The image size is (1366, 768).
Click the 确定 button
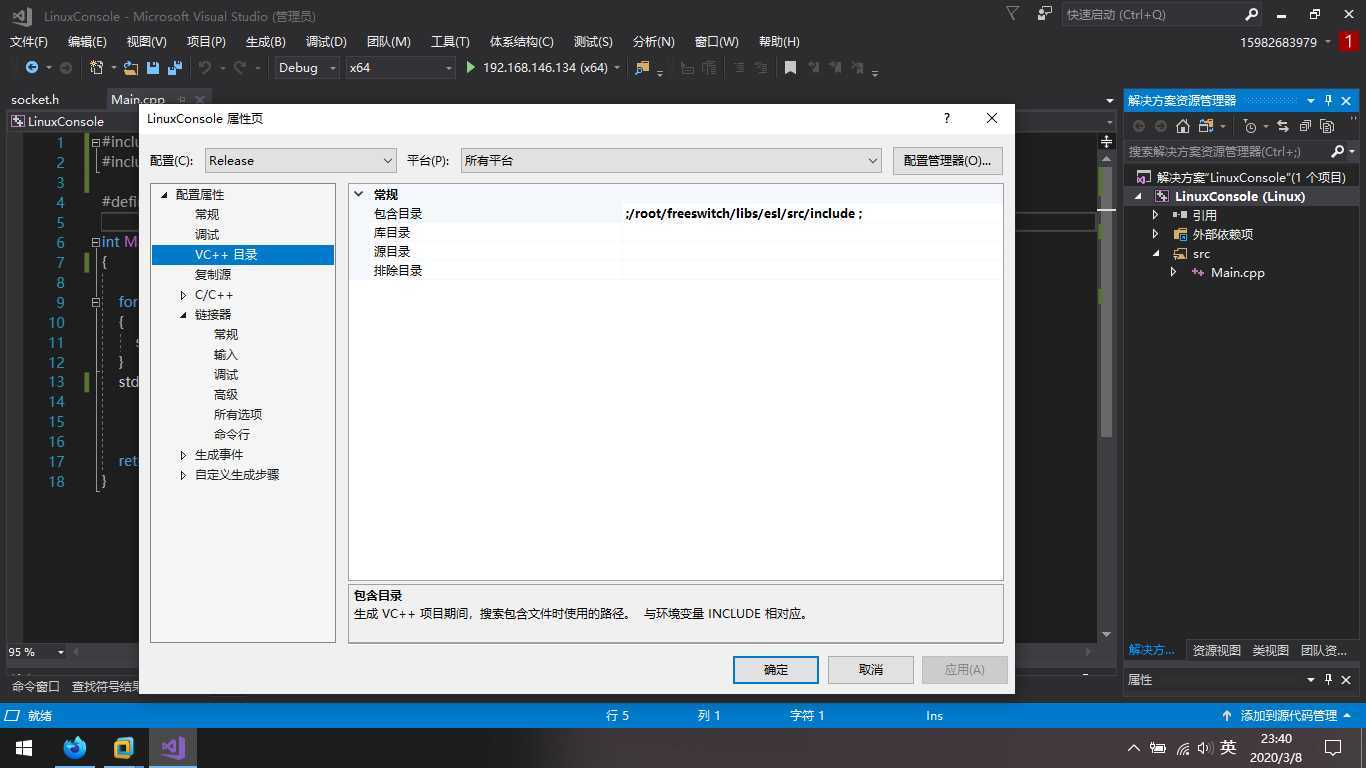click(x=776, y=669)
